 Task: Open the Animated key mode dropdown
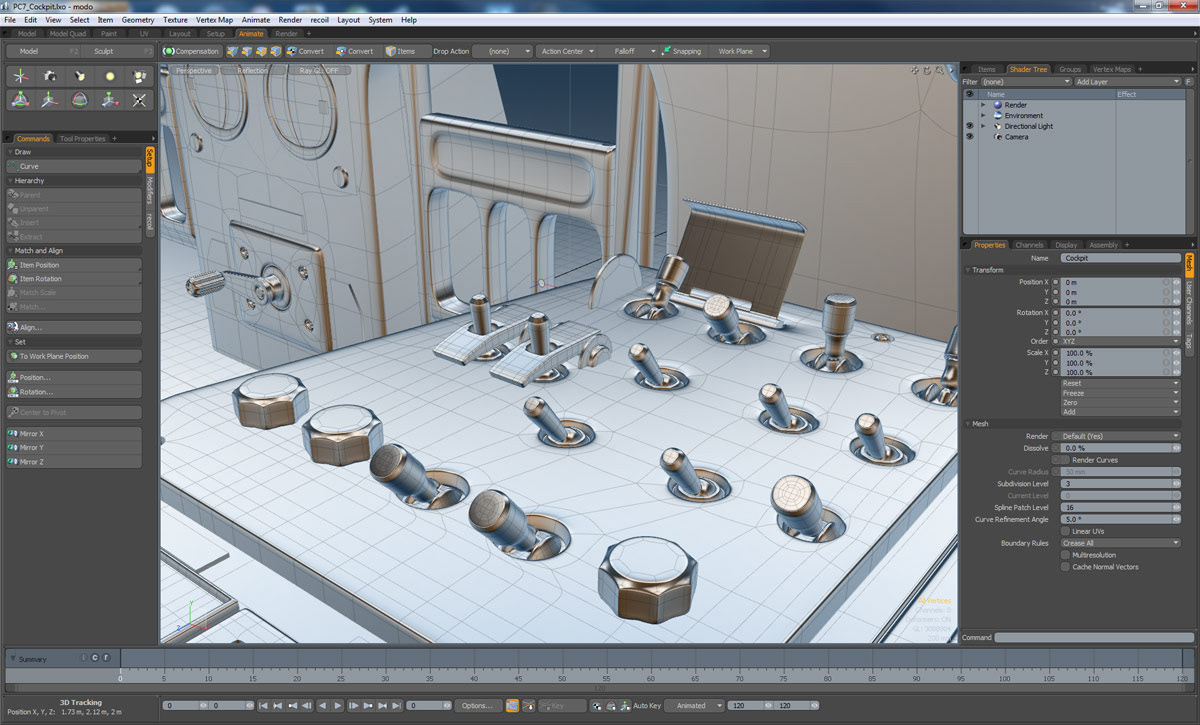tap(695, 706)
